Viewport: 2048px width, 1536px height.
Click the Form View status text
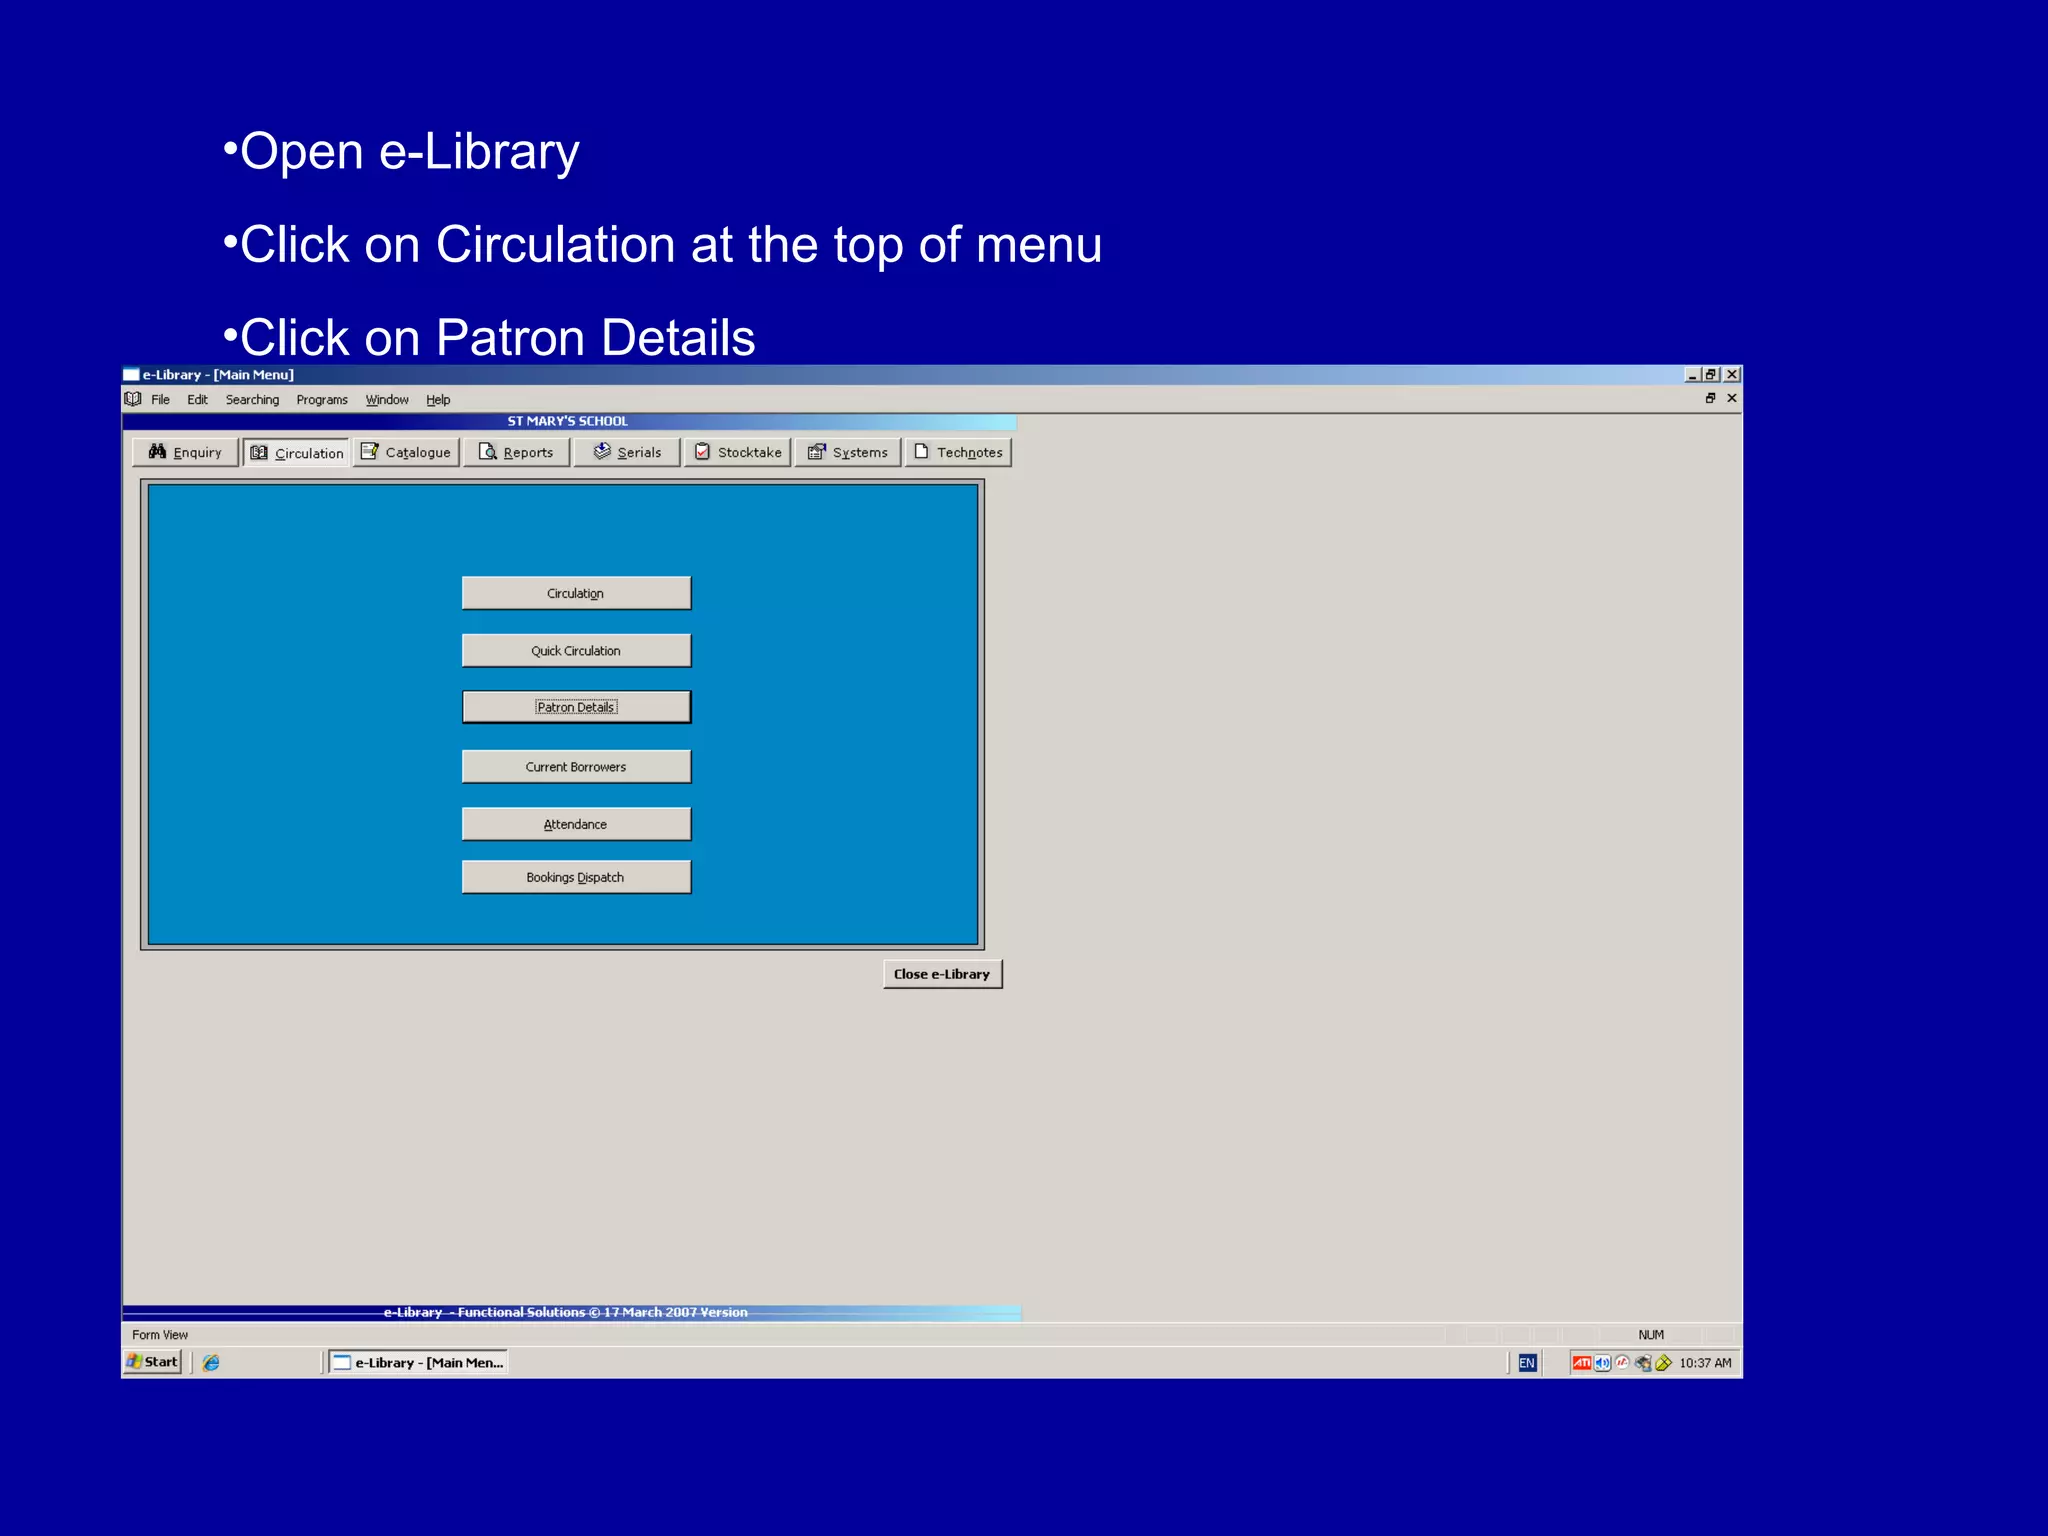tap(160, 1335)
